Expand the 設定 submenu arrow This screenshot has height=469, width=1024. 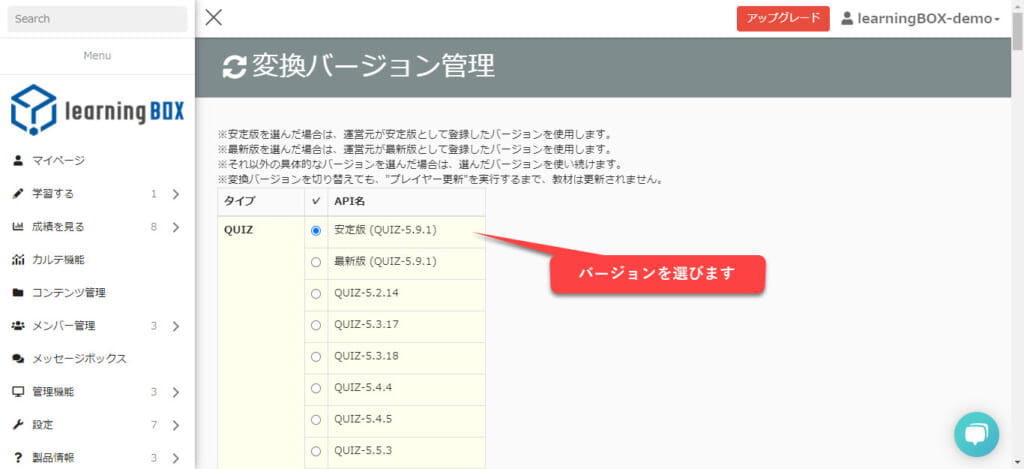point(175,424)
